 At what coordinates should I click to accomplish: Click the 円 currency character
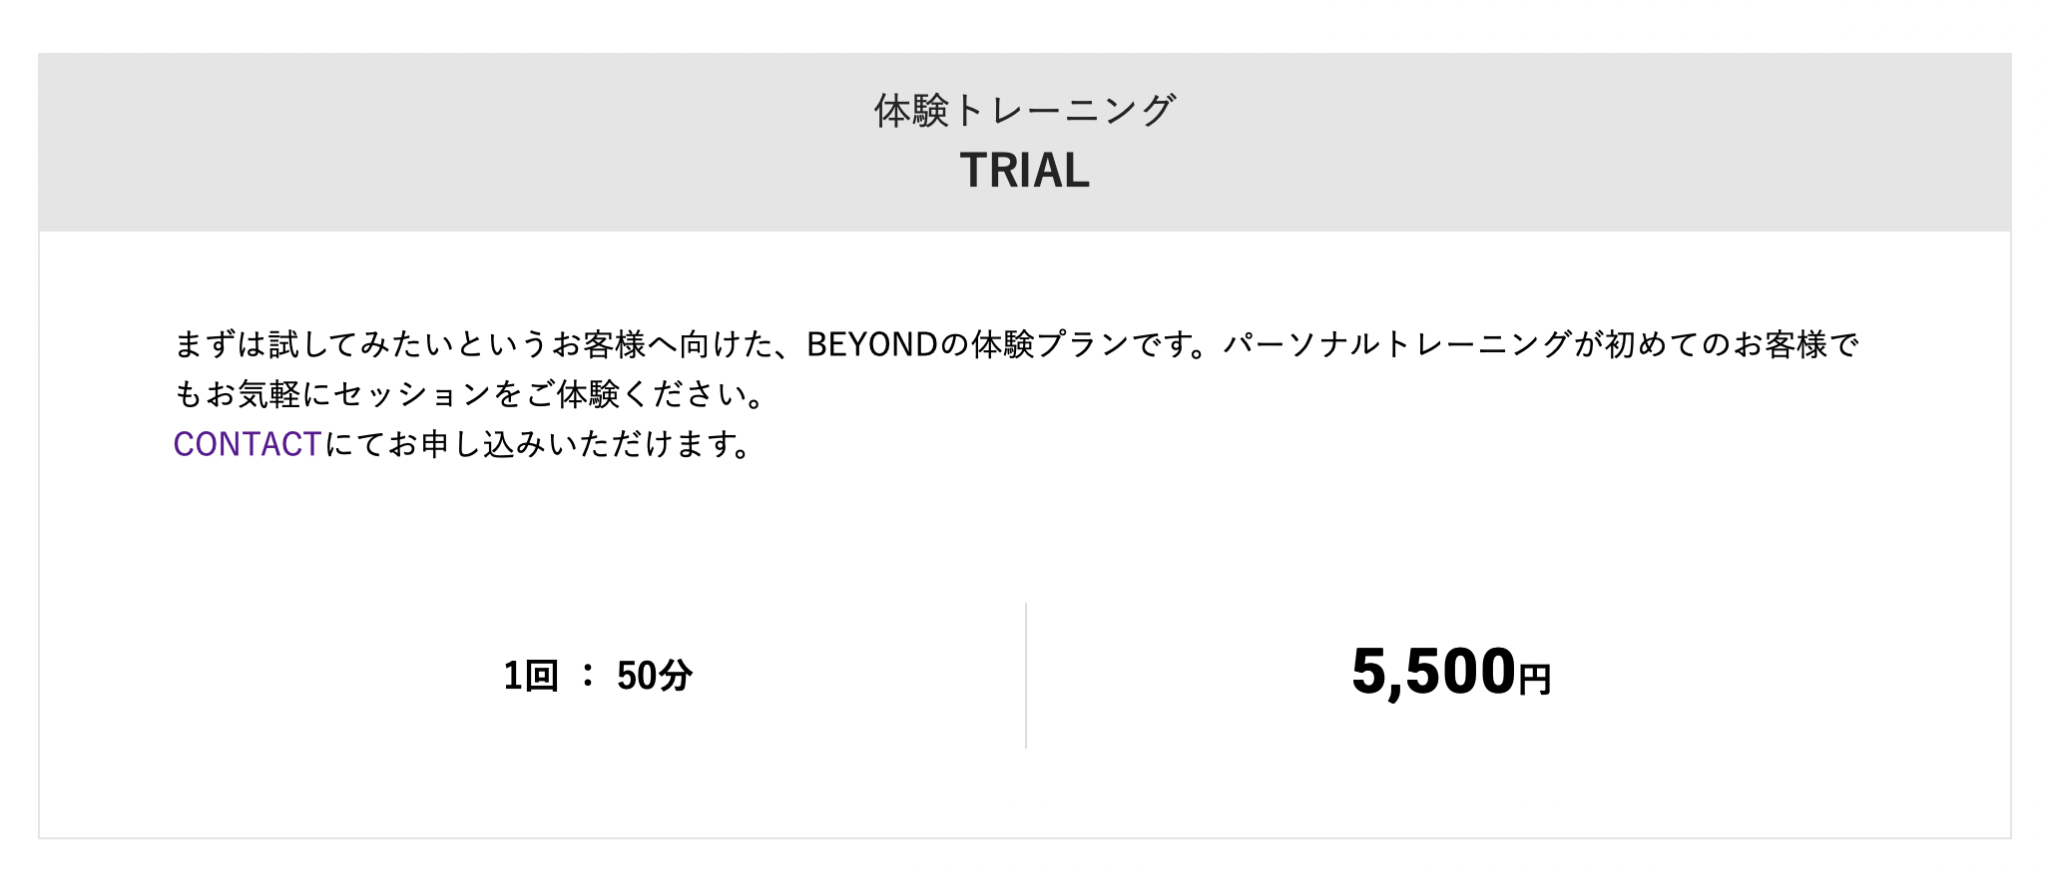point(1534,680)
